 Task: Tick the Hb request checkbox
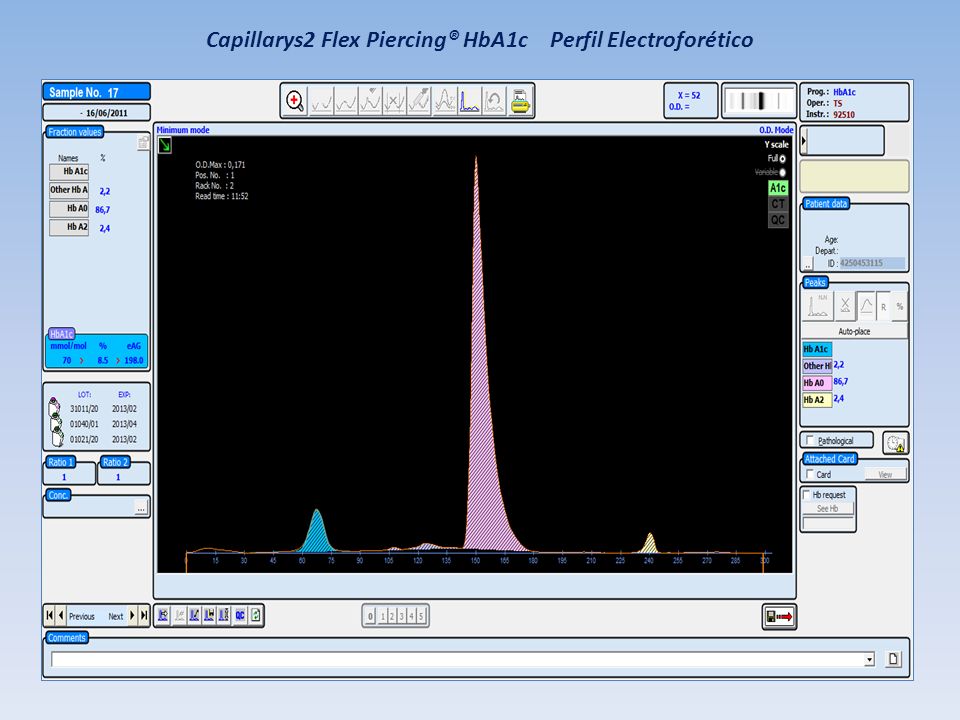pos(807,495)
